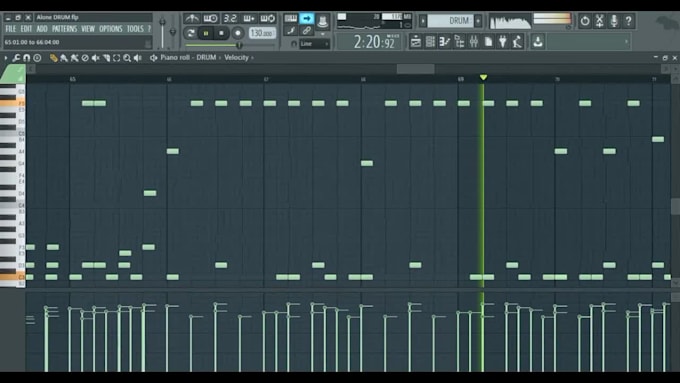Image resolution: width=680 pixels, height=383 pixels.
Task: Activate the Playback speaker tool
Action: 138,58
